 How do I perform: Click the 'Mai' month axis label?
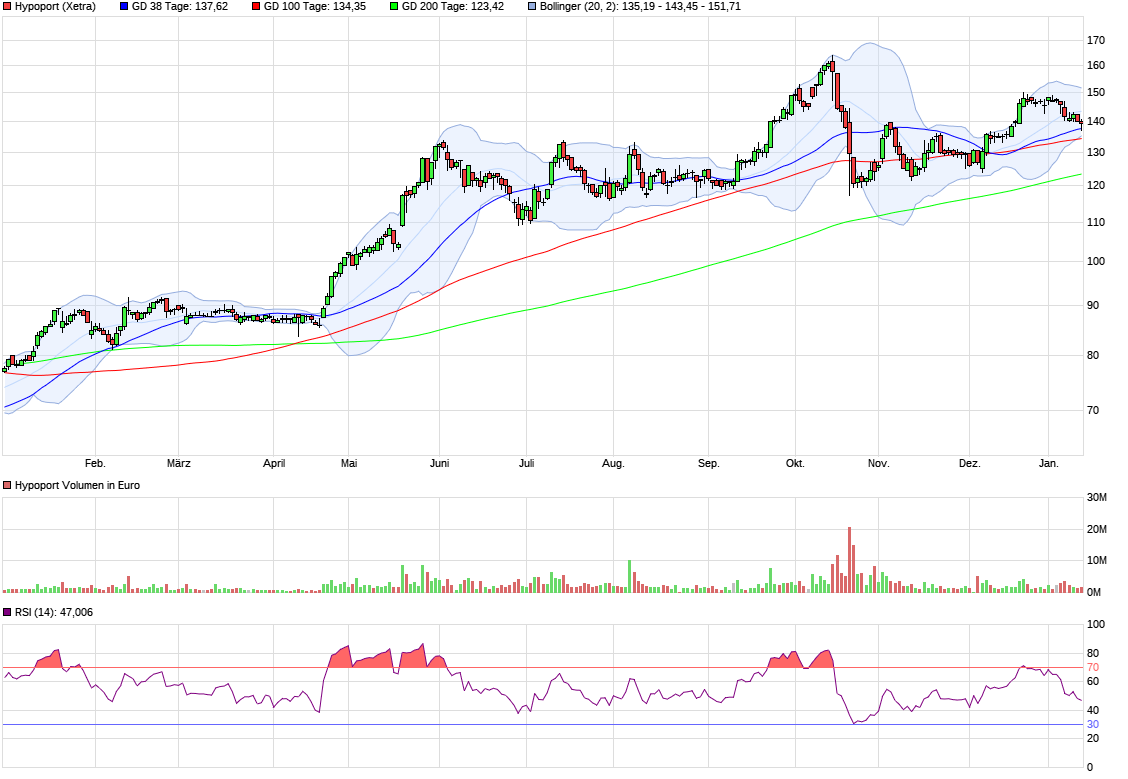[349, 463]
